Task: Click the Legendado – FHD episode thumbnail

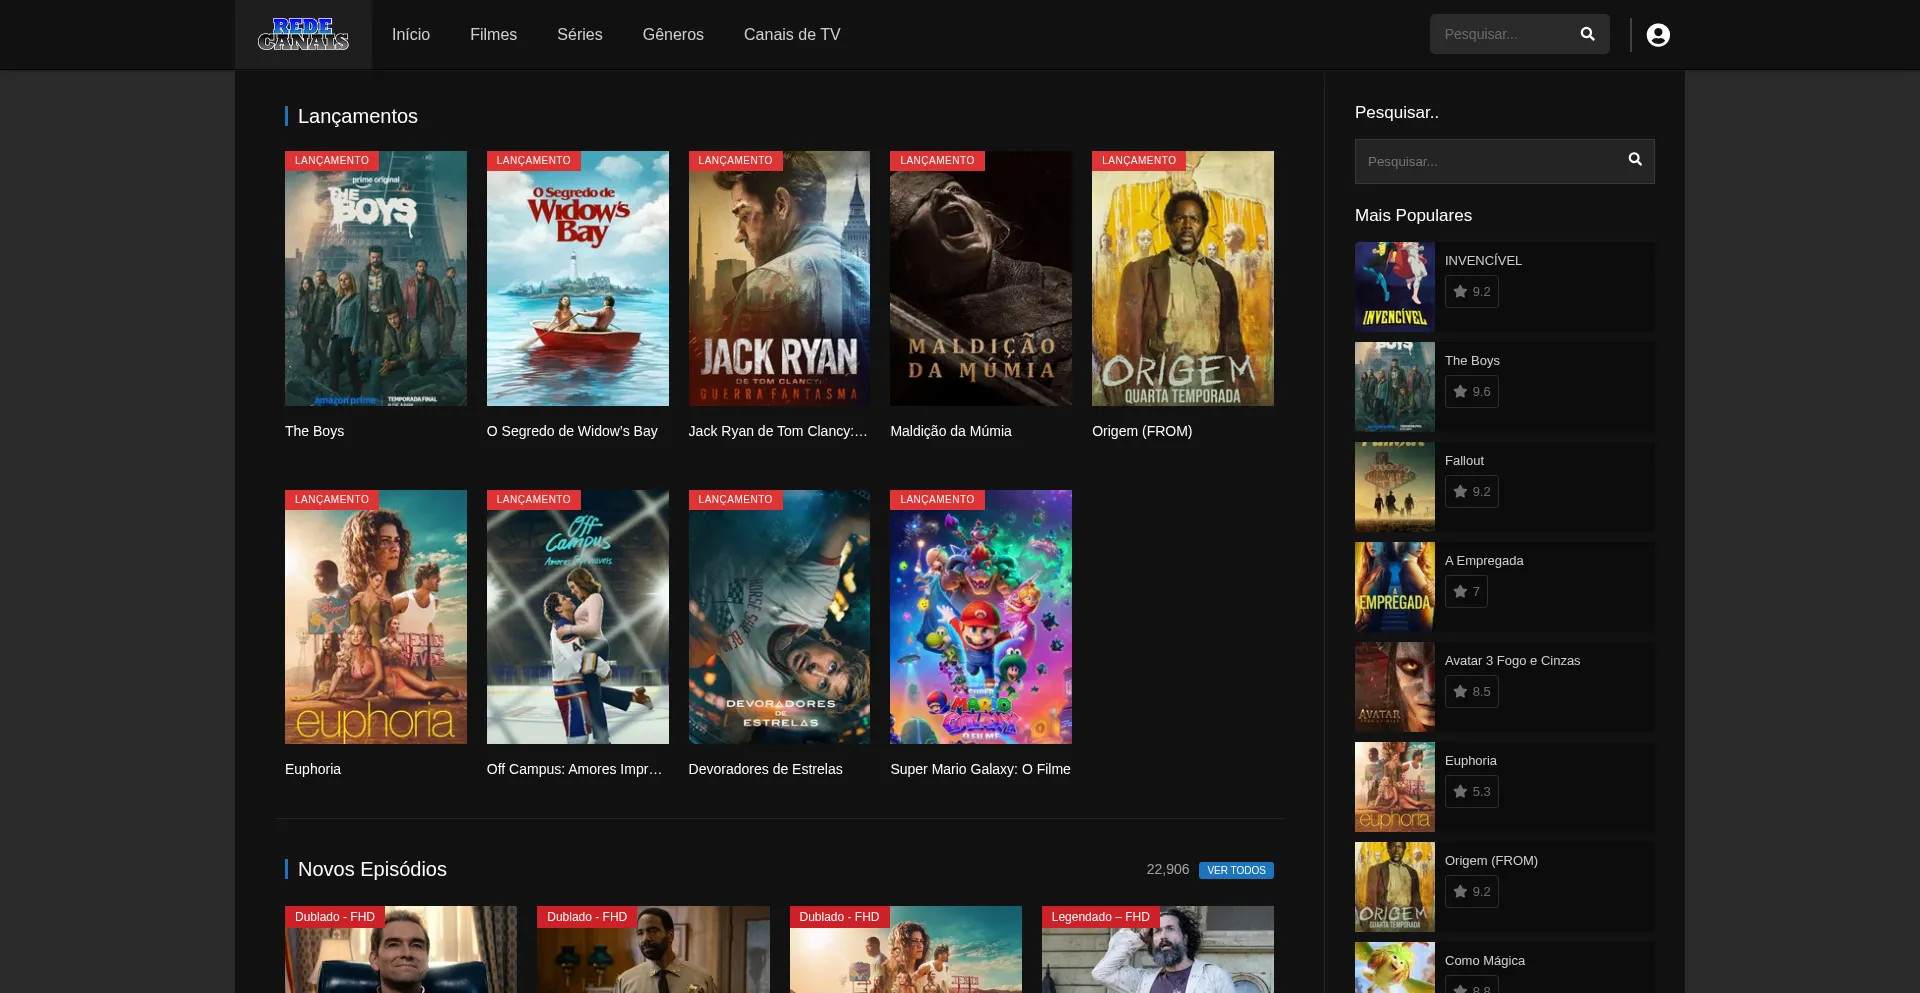Action: click(1158, 950)
